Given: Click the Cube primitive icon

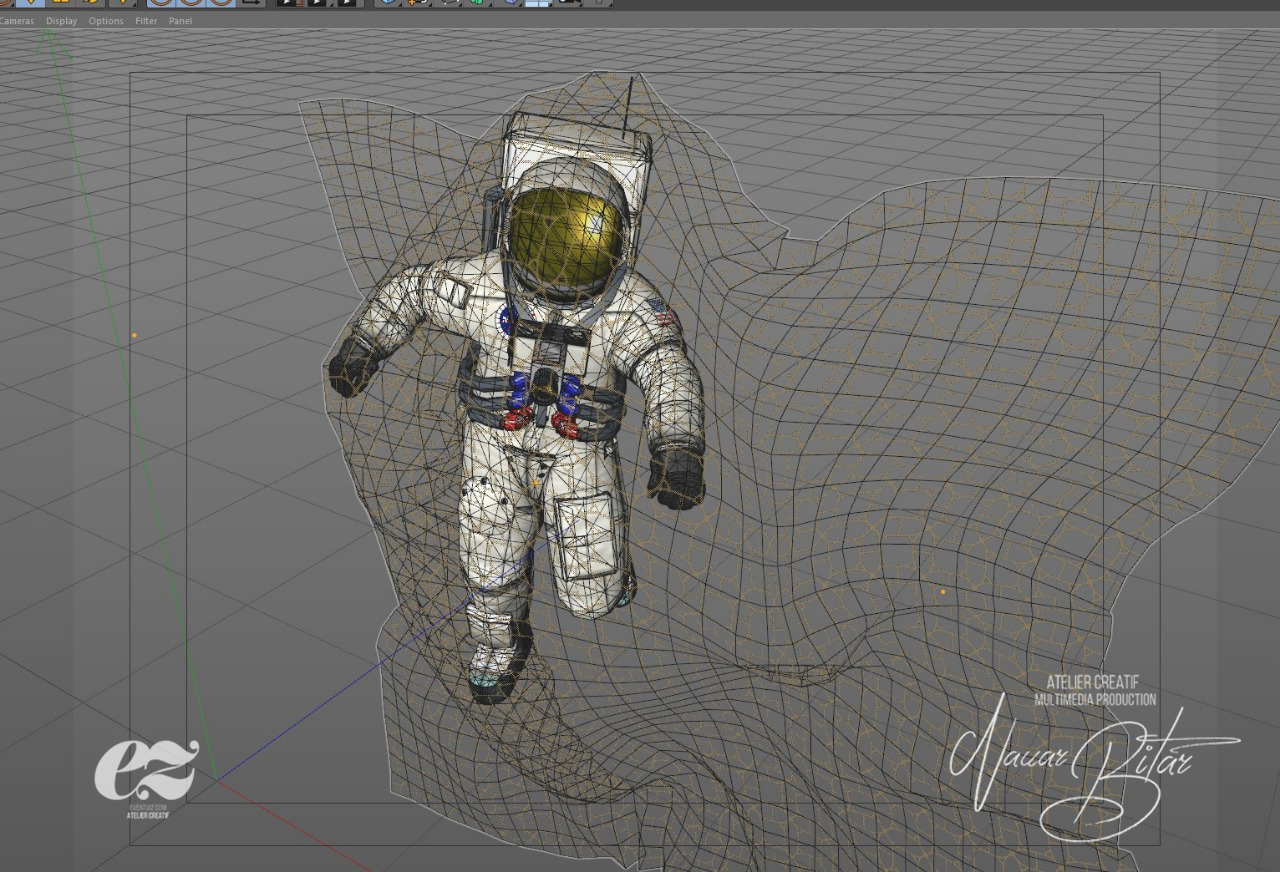Looking at the screenshot, I should (x=387, y=2).
